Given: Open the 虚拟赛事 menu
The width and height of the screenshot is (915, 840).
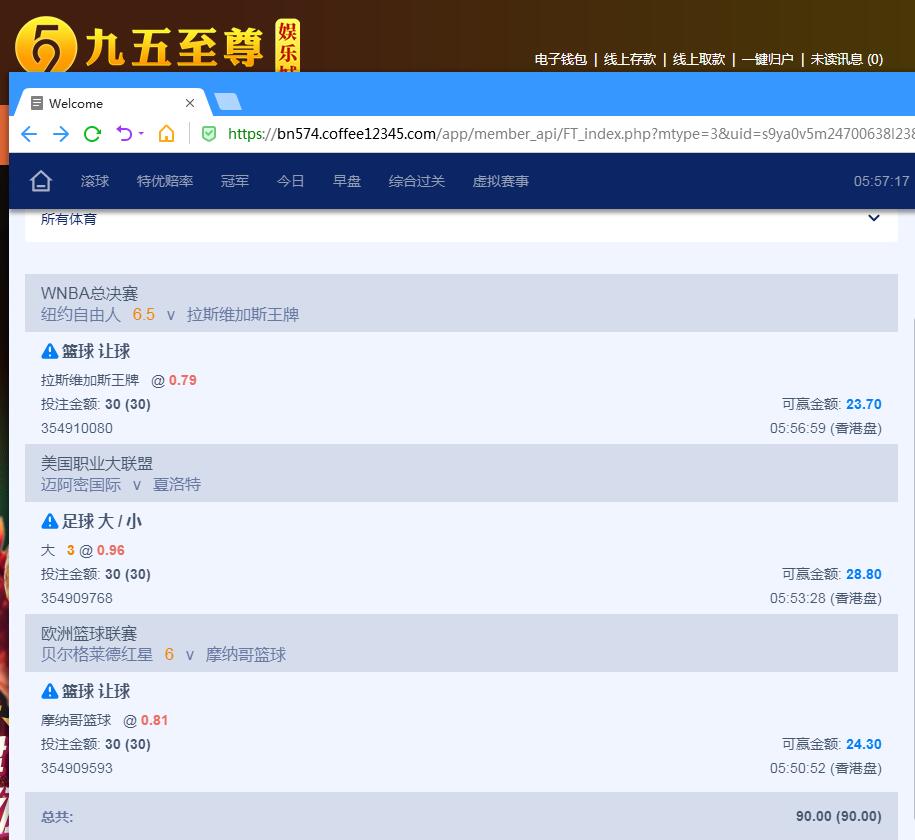Looking at the screenshot, I should [x=501, y=181].
